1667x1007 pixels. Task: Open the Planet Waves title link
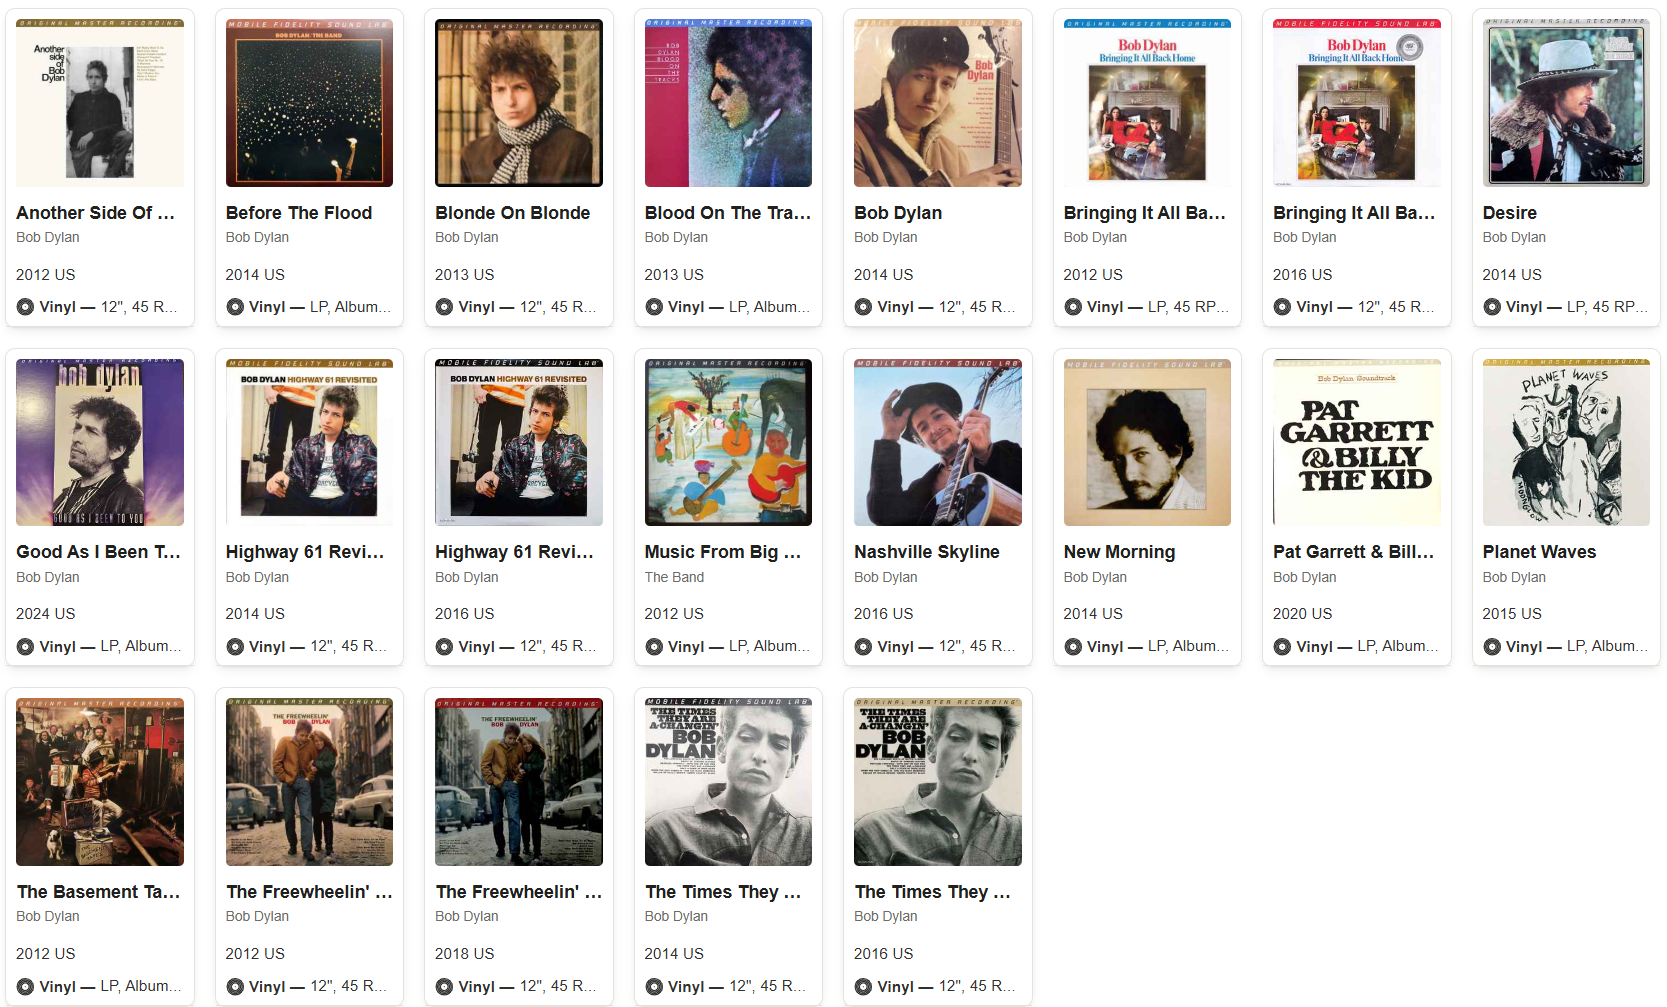click(1539, 552)
